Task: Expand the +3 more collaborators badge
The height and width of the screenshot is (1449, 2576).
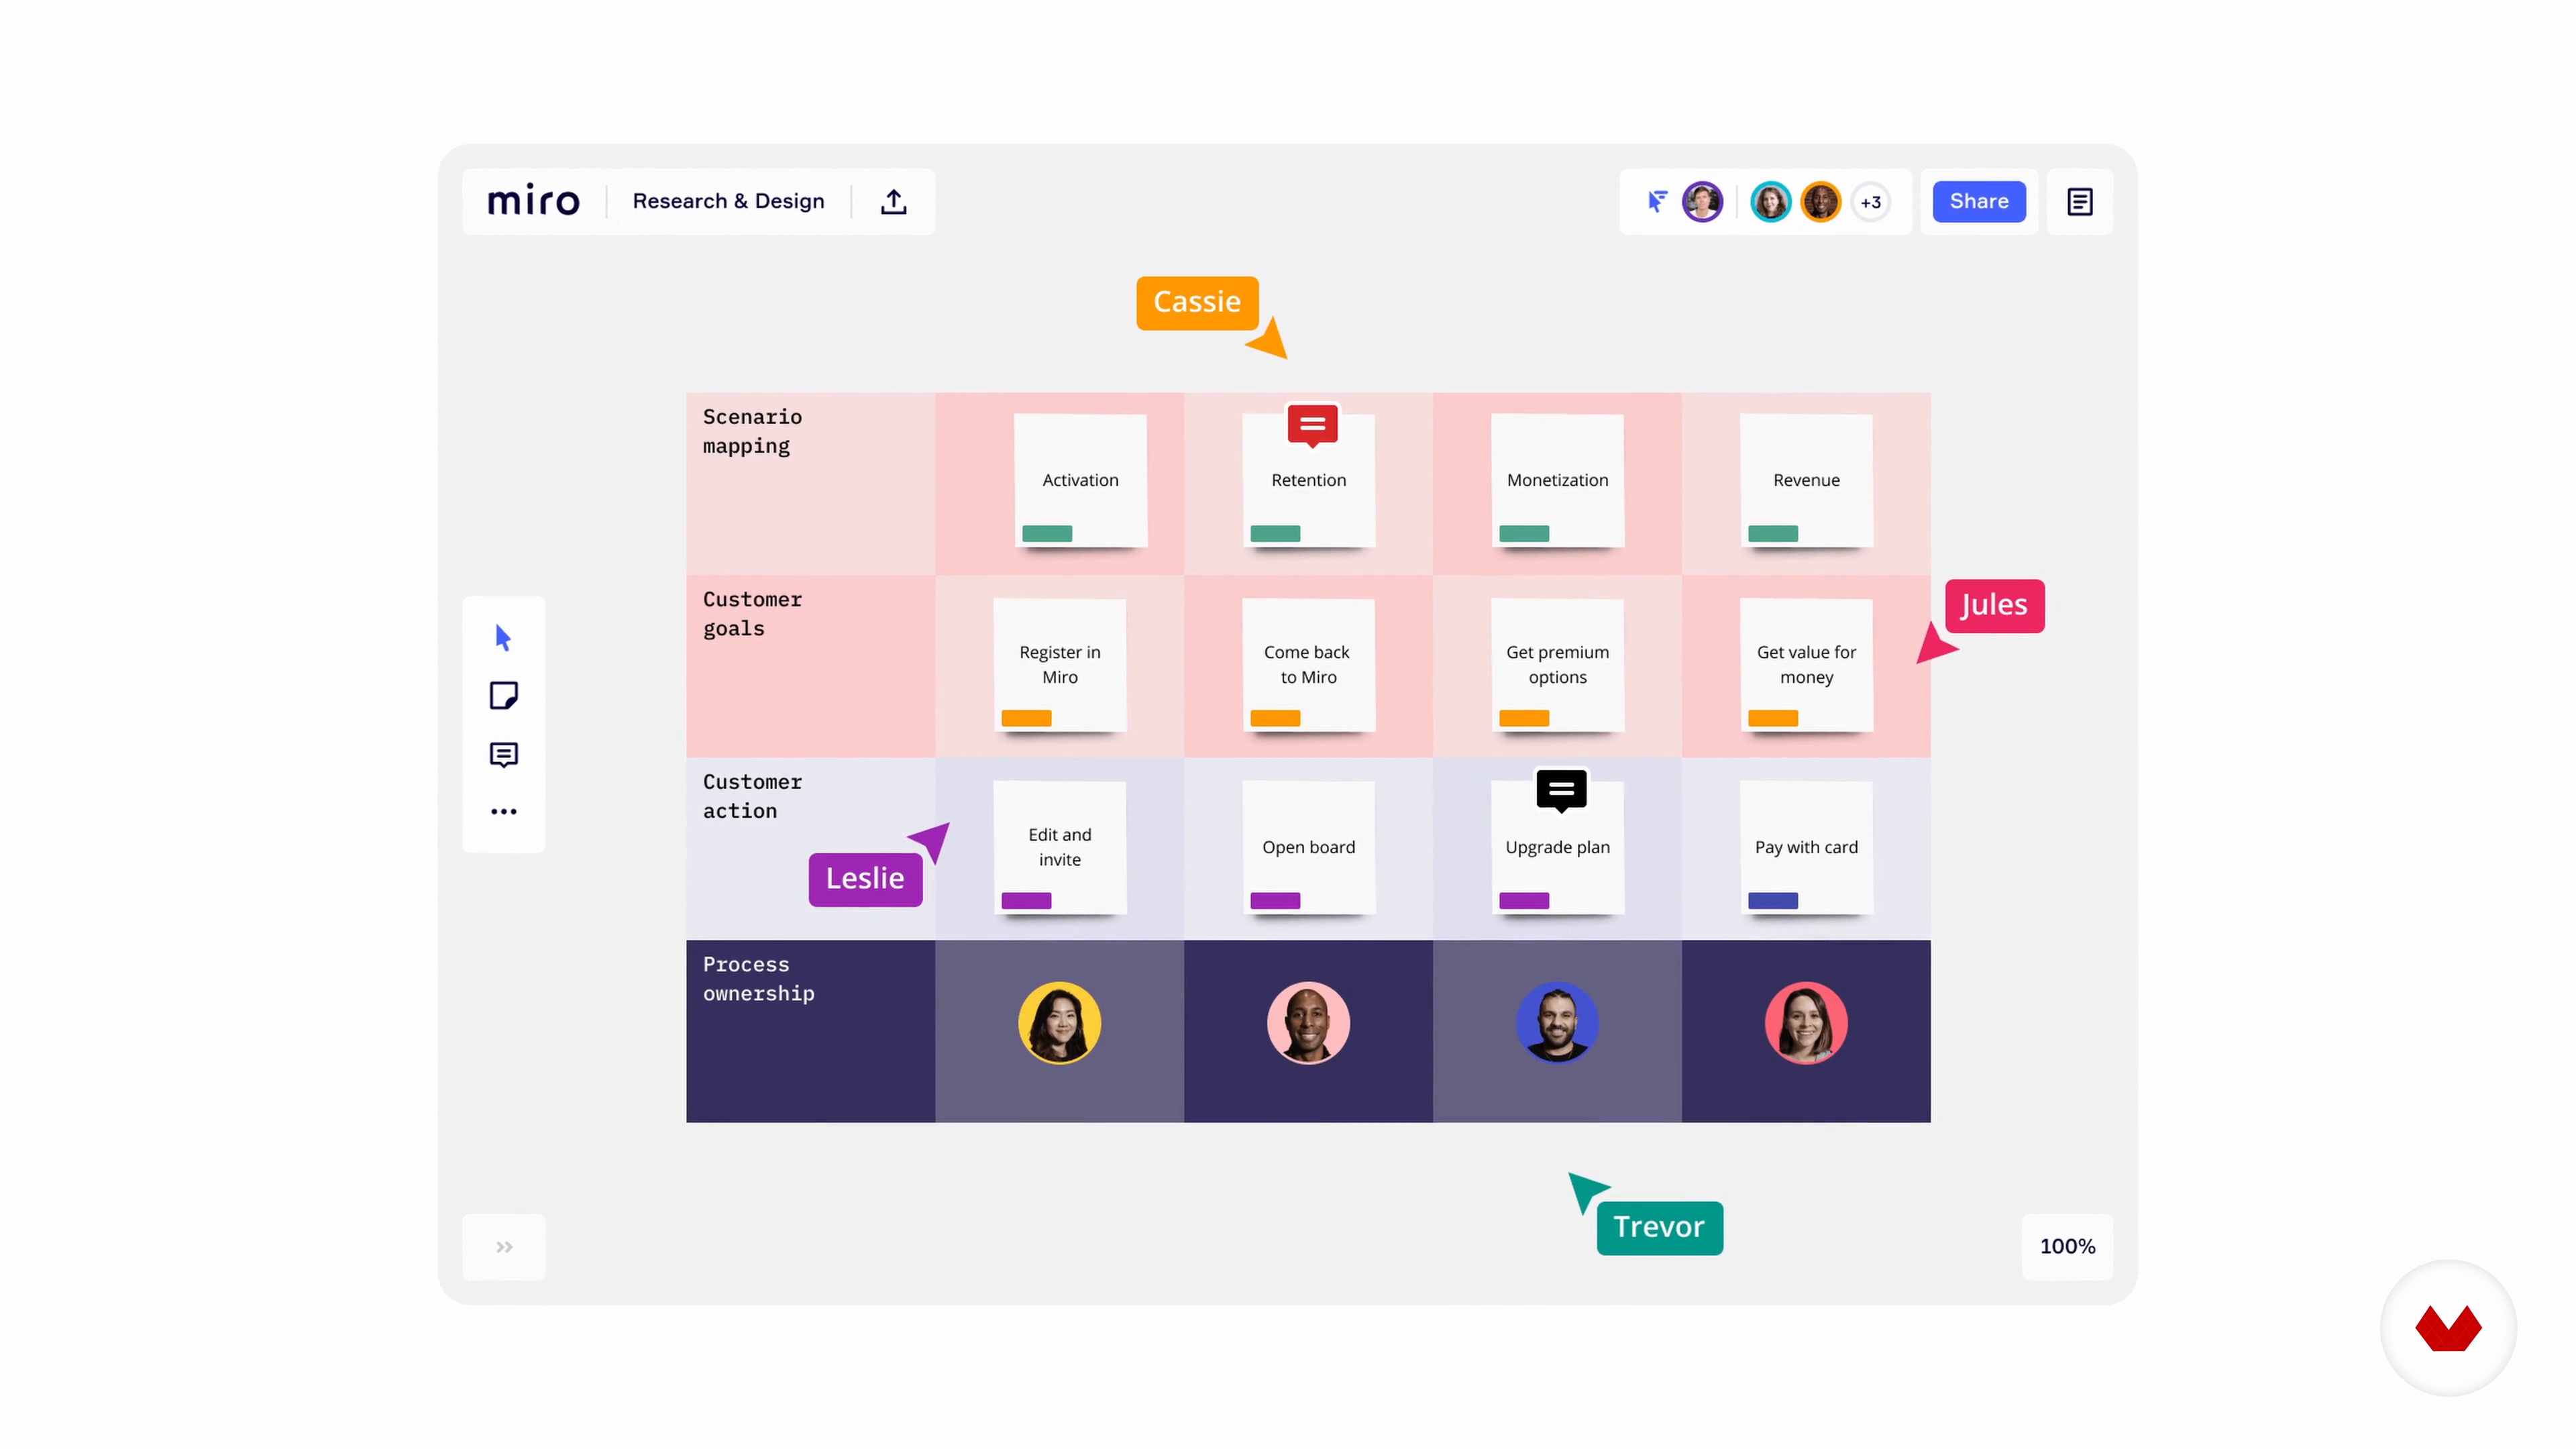Action: coord(1870,202)
